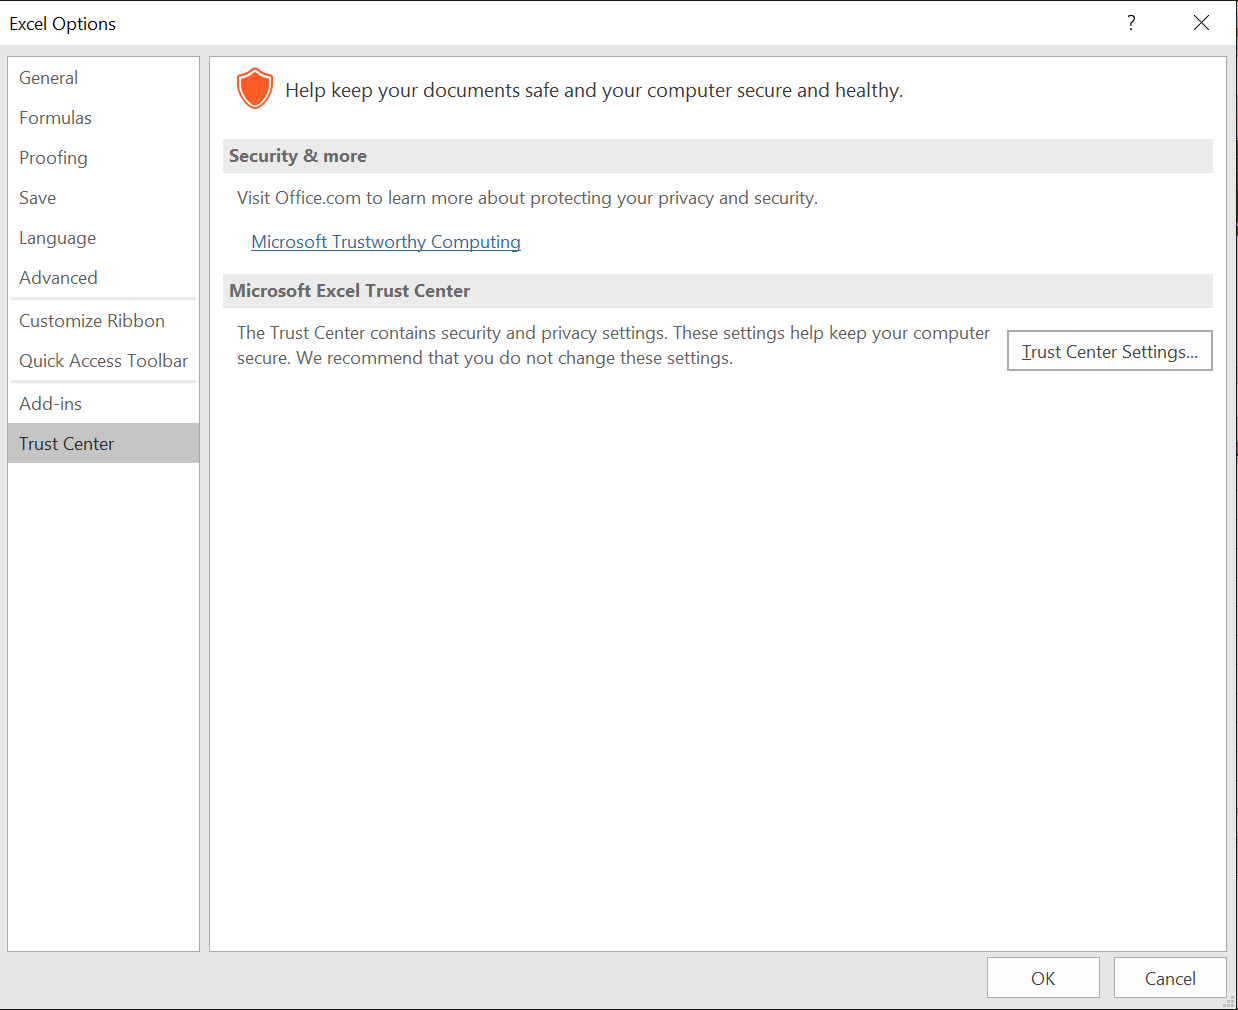
Task: Click the Security & more section header
Action: [718, 156]
